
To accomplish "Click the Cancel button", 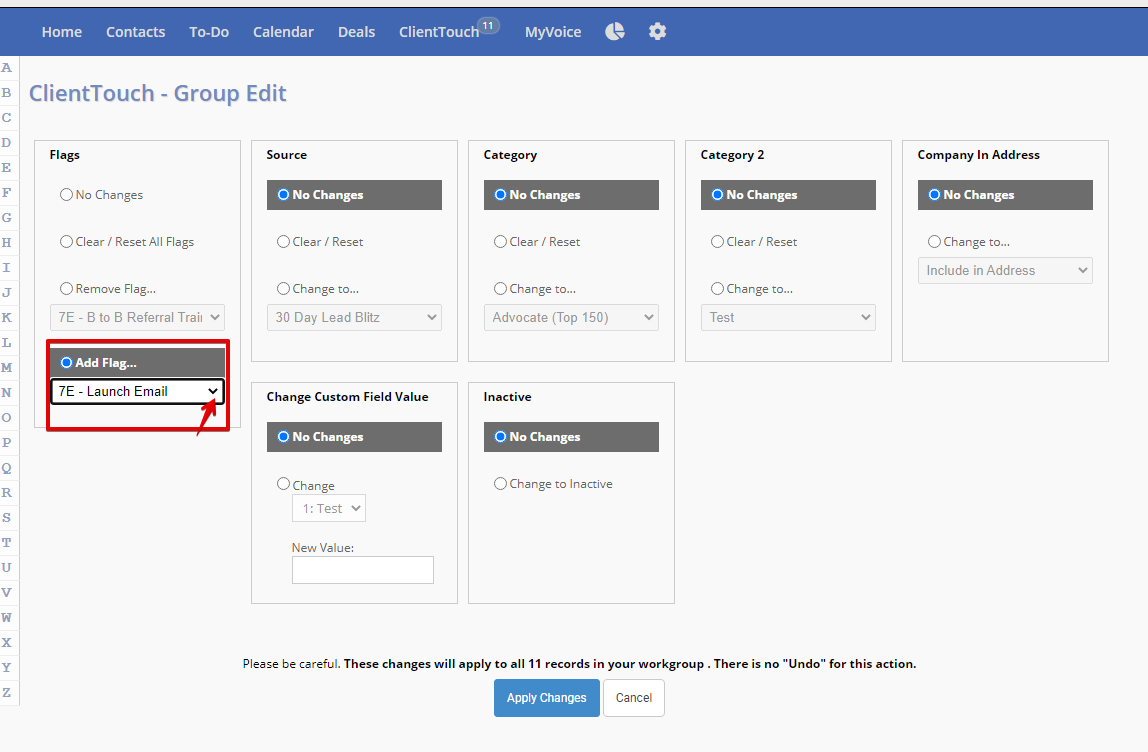I will [x=633, y=698].
